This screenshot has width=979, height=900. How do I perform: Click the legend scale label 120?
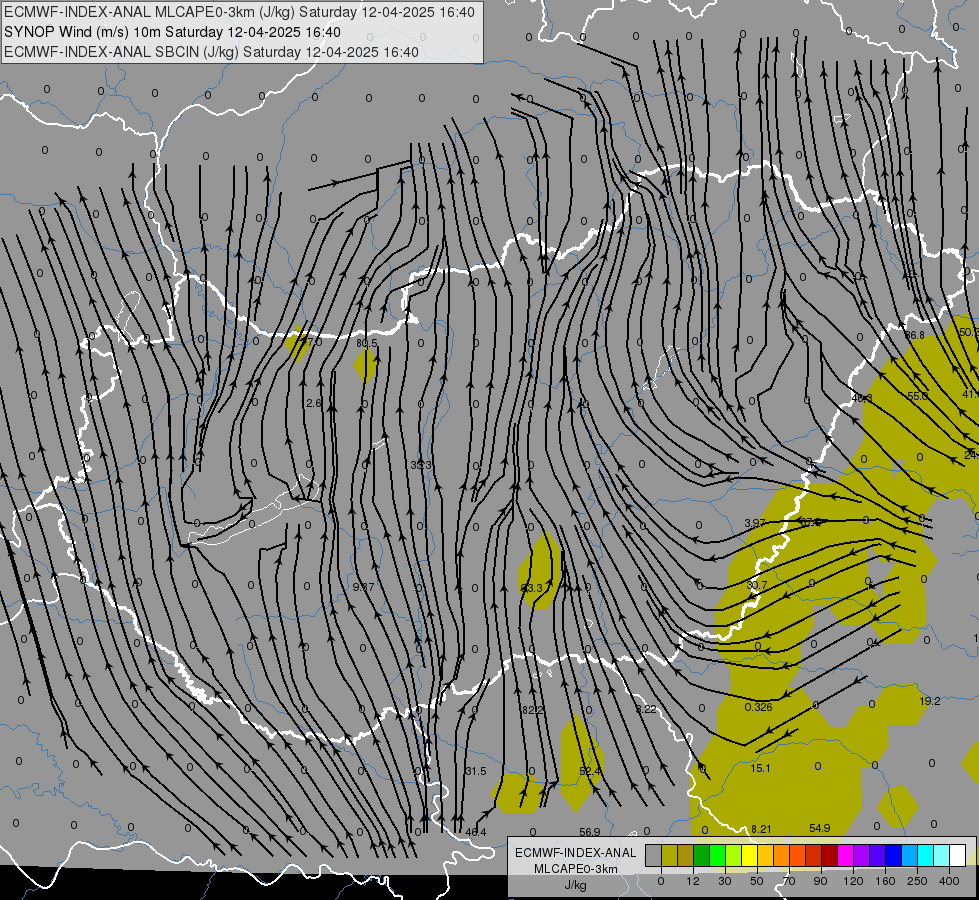pos(853,881)
